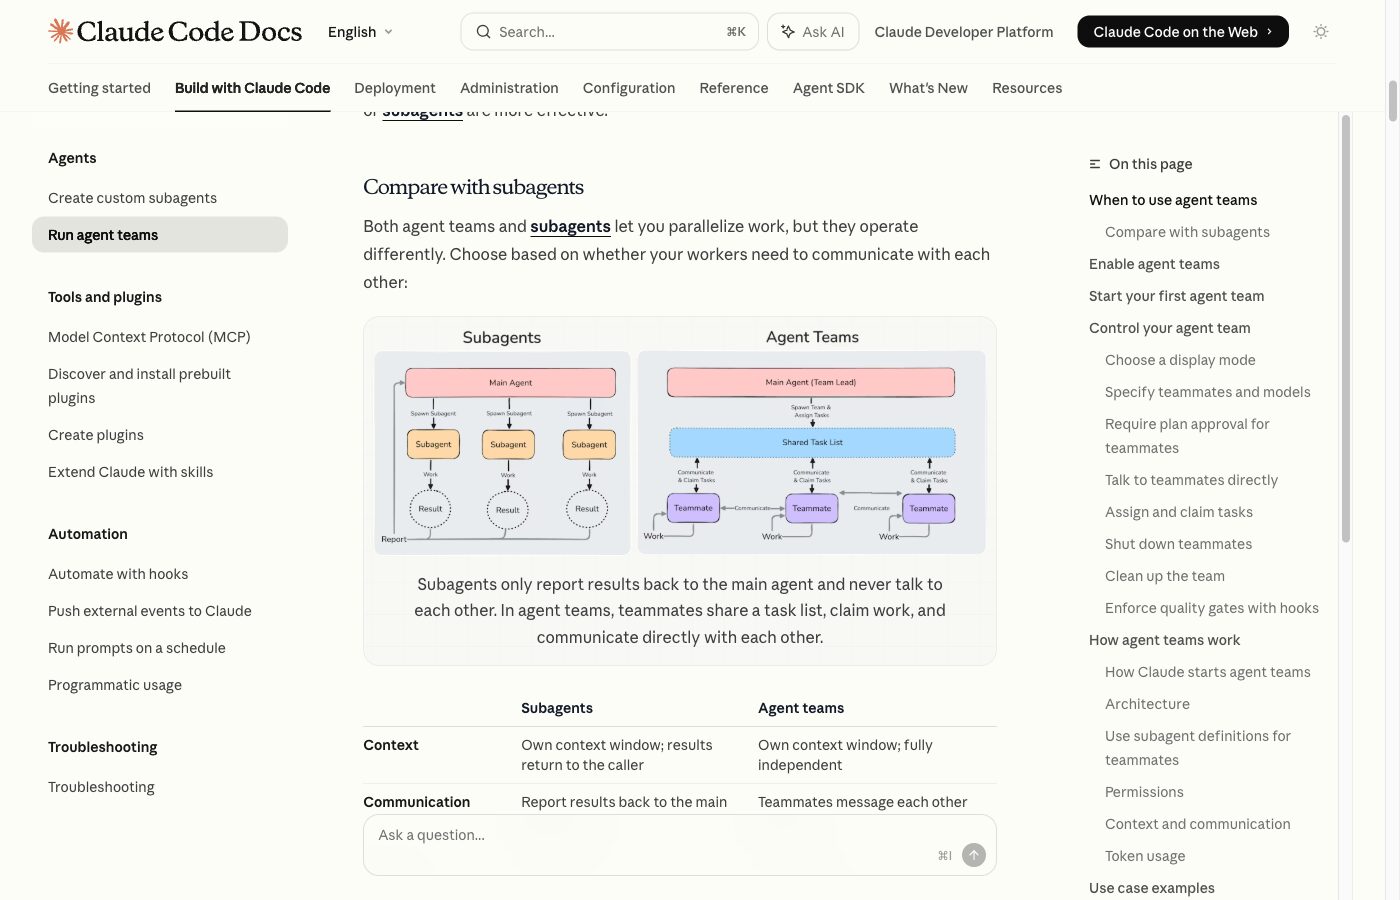1400x900 pixels.
Task: Jump to Specify teammates and models
Action: point(1207,392)
